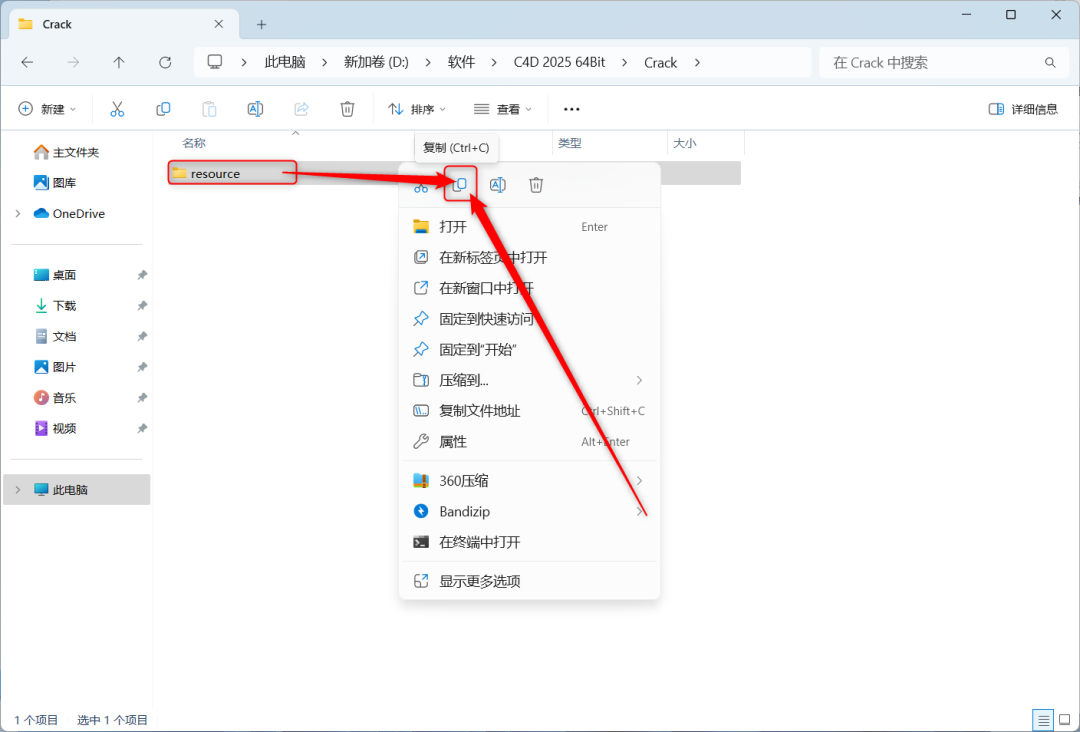Choose 在新窗口中打开 menu entry

click(x=529, y=288)
